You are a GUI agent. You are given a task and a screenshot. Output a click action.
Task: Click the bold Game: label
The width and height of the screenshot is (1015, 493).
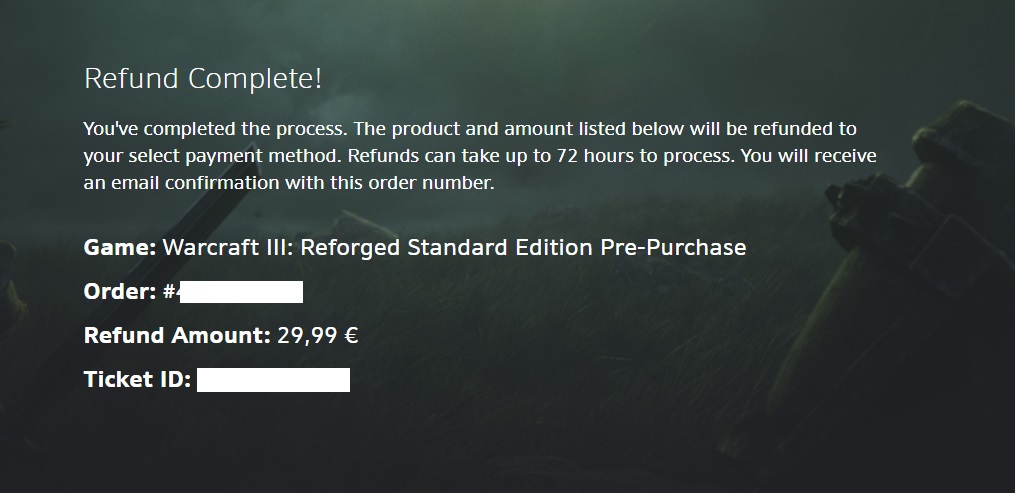pos(119,247)
